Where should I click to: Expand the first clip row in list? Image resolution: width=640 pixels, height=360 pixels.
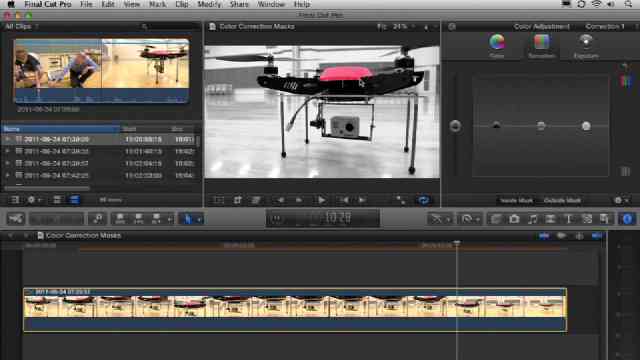(x=7, y=140)
